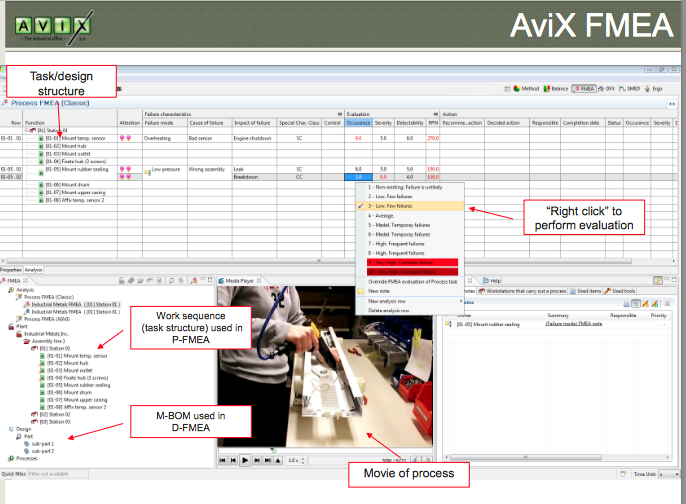Switch to the Analysis tab
The width and height of the screenshot is (686, 504).
(x=33, y=270)
